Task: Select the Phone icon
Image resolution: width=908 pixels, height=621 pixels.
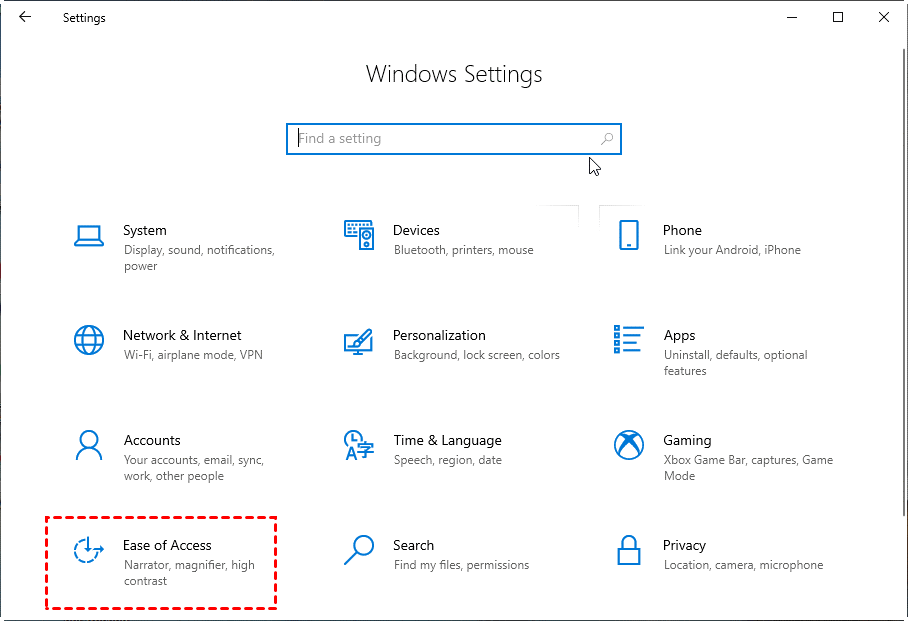Action: [628, 235]
